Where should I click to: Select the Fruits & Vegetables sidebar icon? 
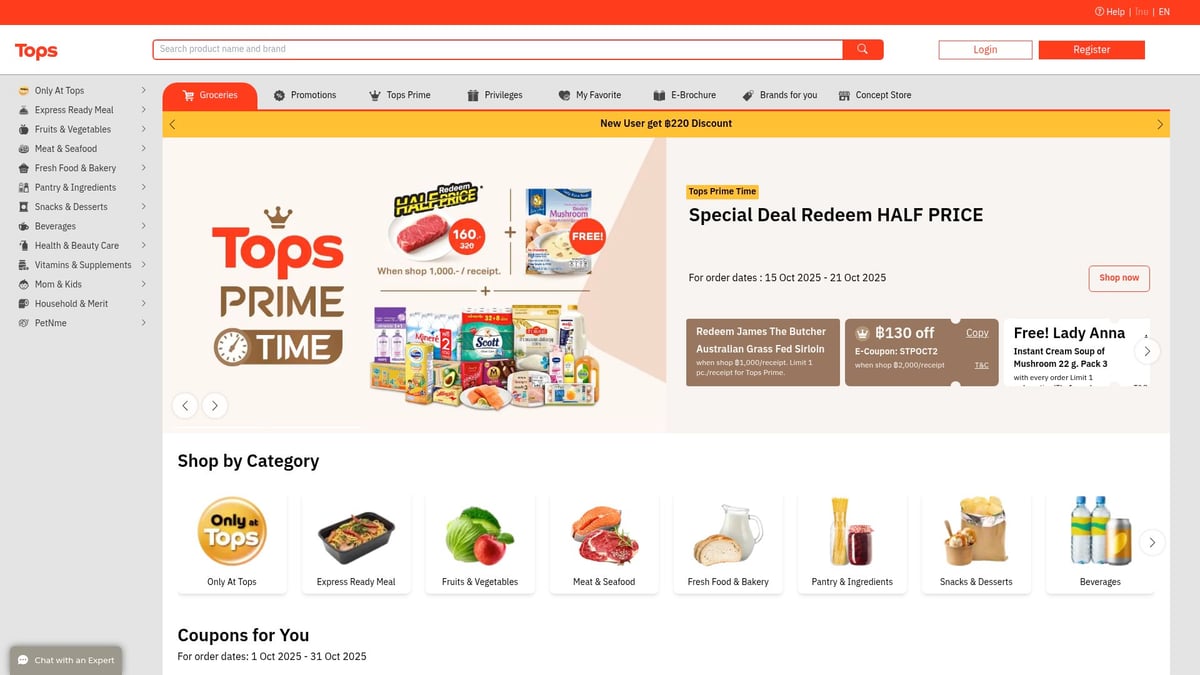tap(24, 129)
